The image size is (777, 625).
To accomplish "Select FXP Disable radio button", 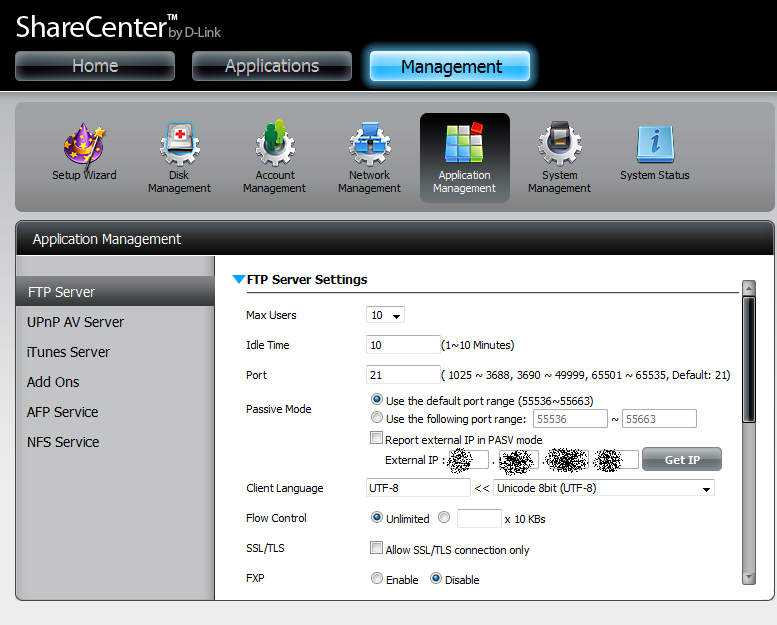I will pyautogui.click(x=436, y=578).
